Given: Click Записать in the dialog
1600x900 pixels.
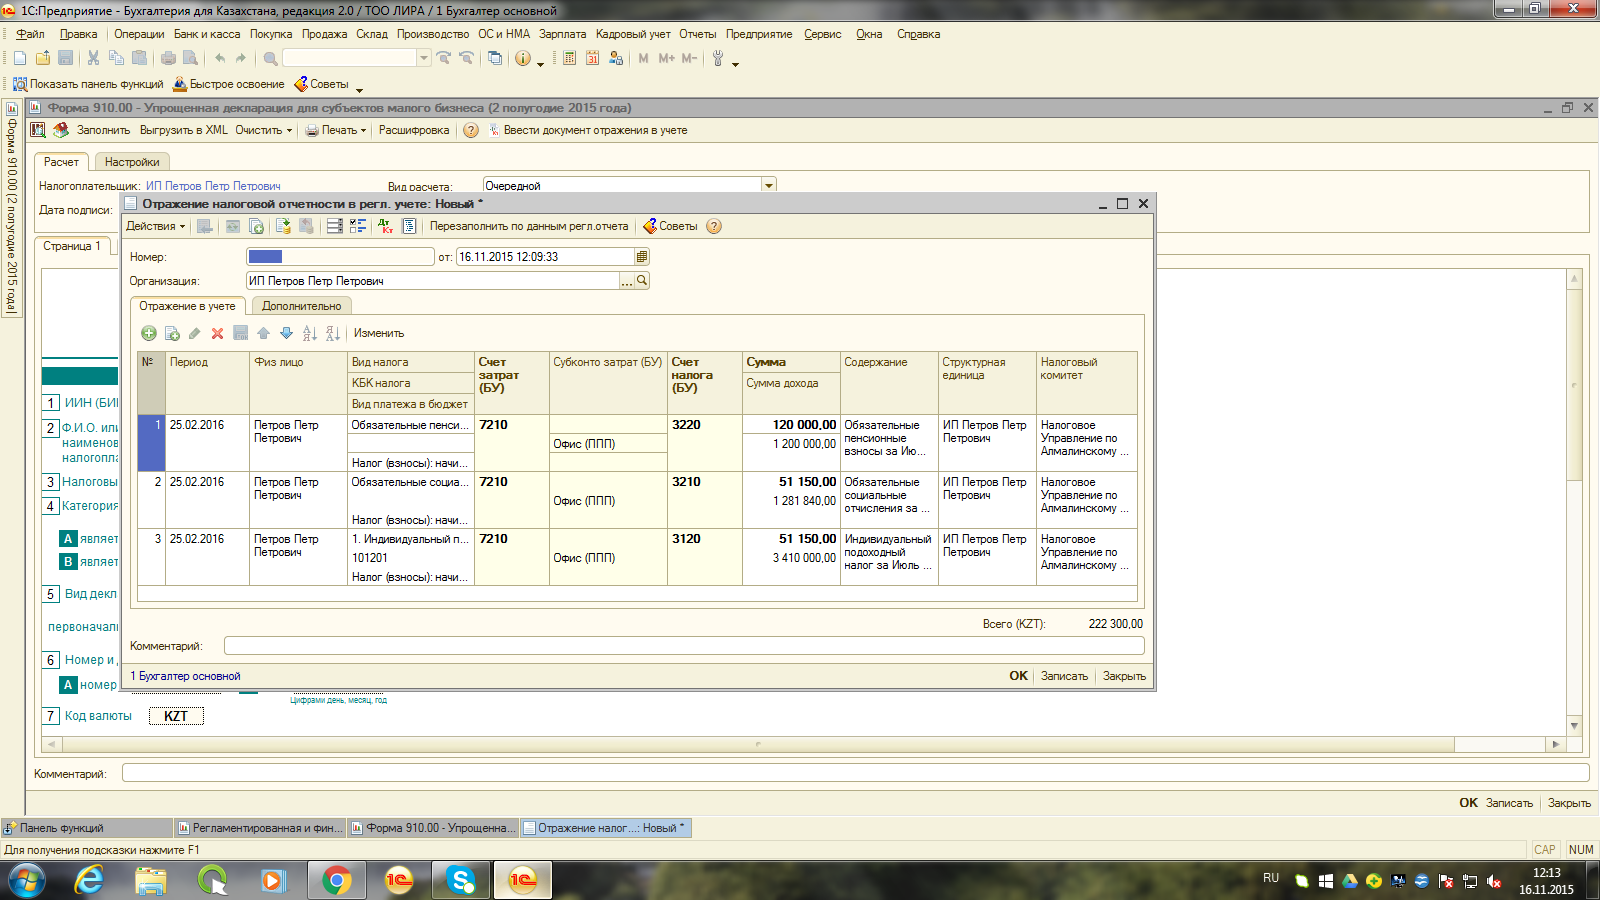Looking at the screenshot, I should pyautogui.click(x=1064, y=676).
